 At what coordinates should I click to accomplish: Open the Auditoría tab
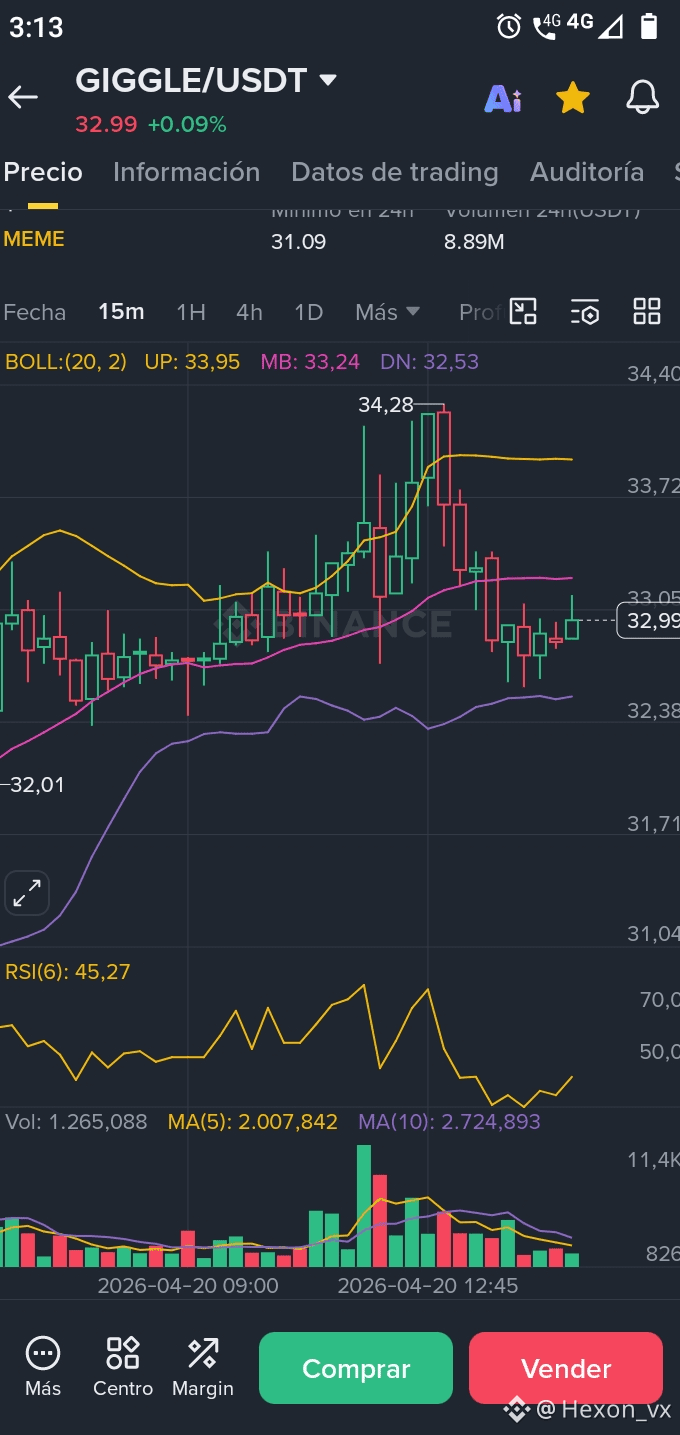(x=587, y=172)
